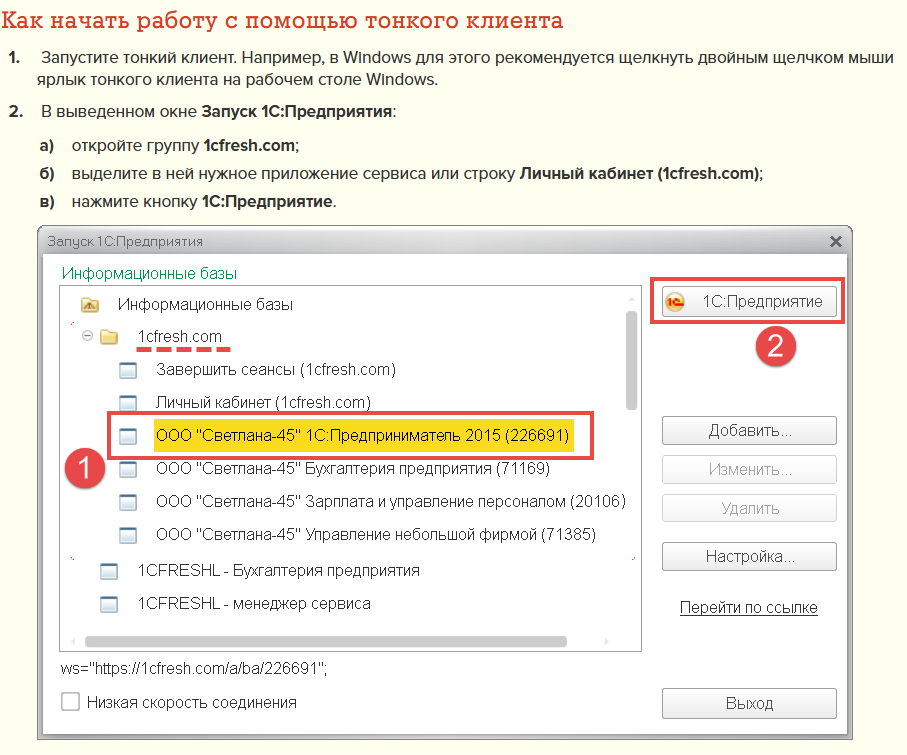Screen dimensions: 907x755
Task: Click the green Информационные базы heading
Action: (x=149, y=273)
